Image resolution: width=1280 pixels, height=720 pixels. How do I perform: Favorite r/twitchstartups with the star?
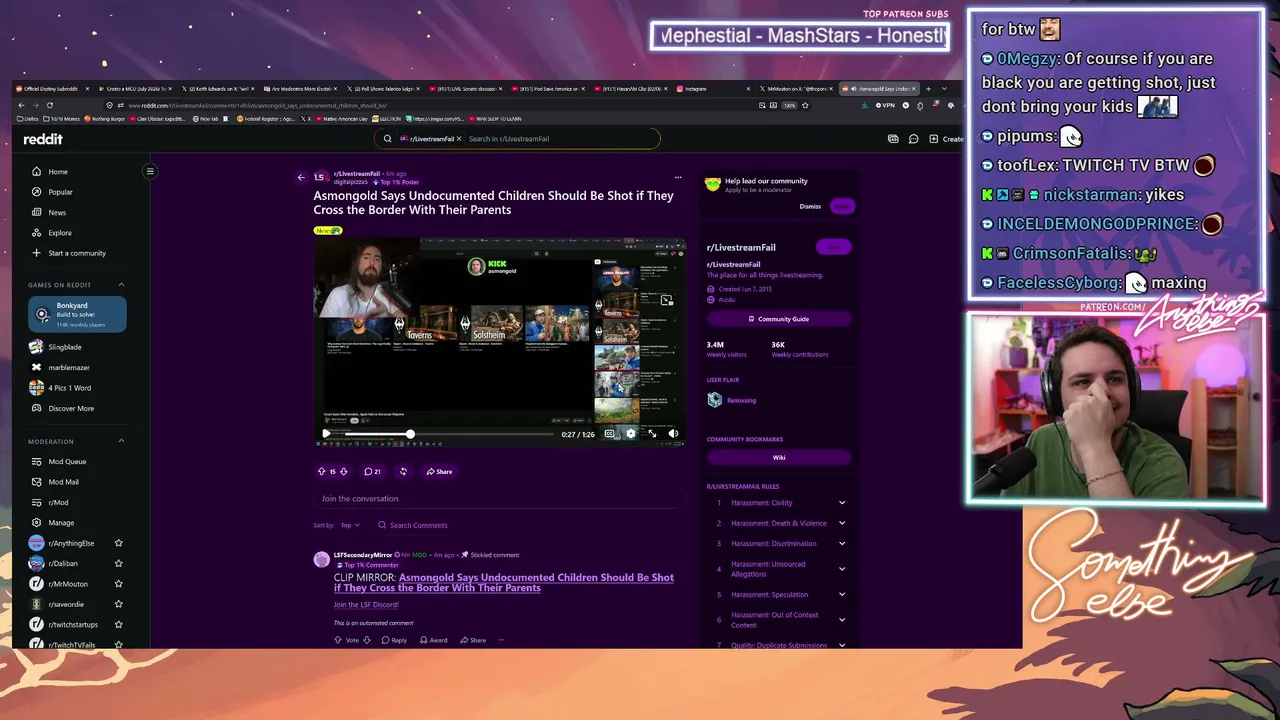pyautogui.click(x=118, y=624)
